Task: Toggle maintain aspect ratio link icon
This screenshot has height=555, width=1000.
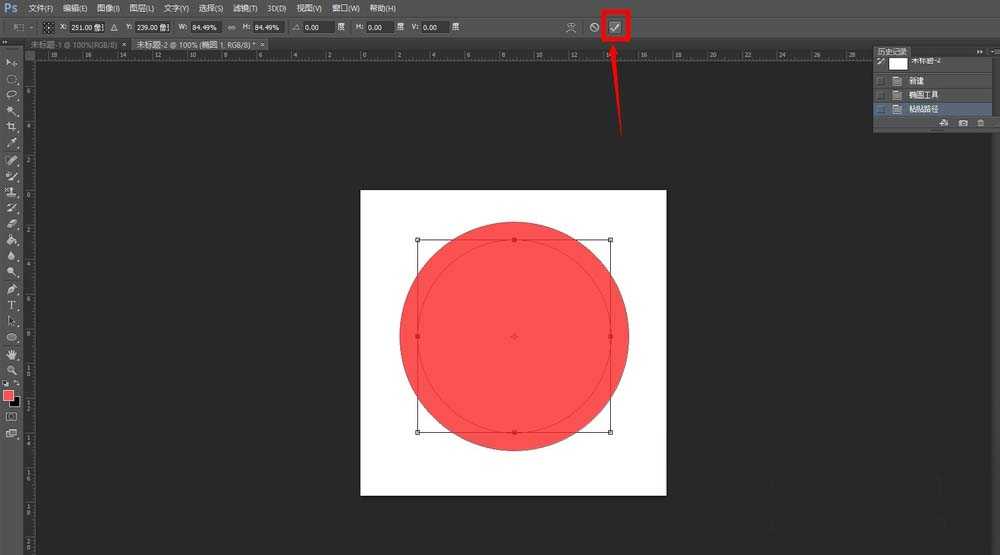Action: (x=231, y=27)
